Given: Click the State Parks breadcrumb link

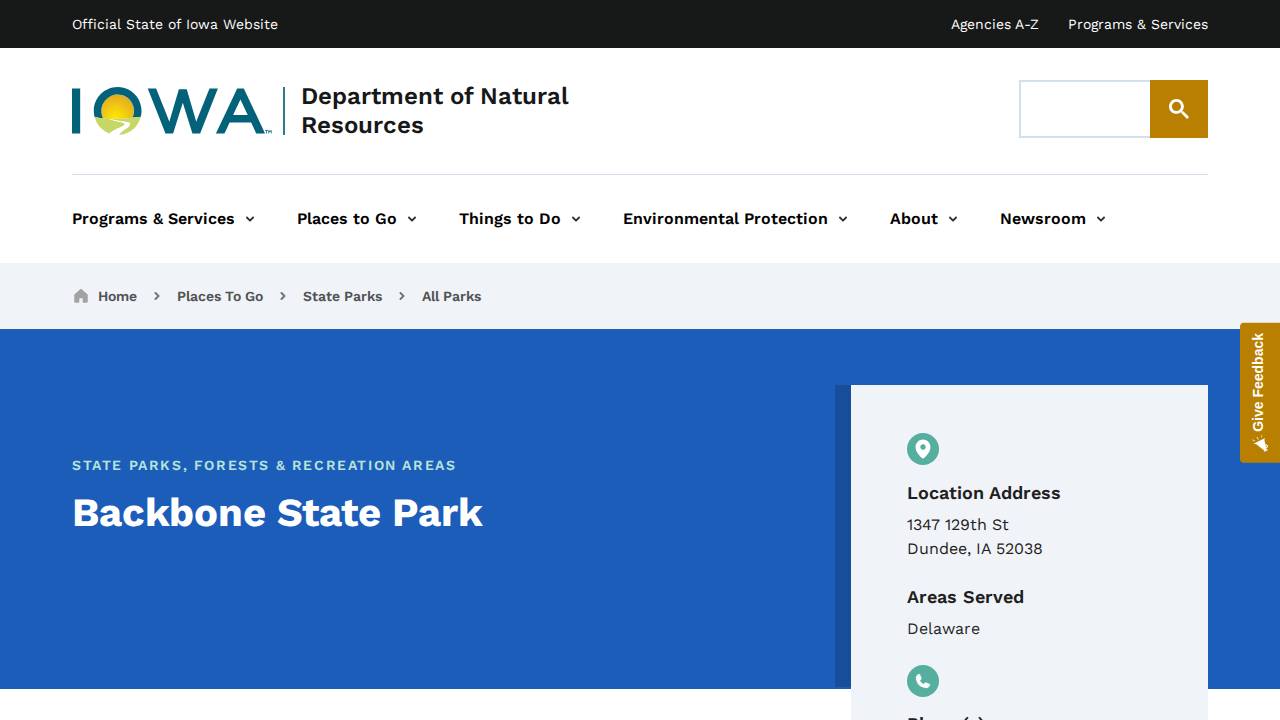Looking at the screenshot, I should coord(342,296).
